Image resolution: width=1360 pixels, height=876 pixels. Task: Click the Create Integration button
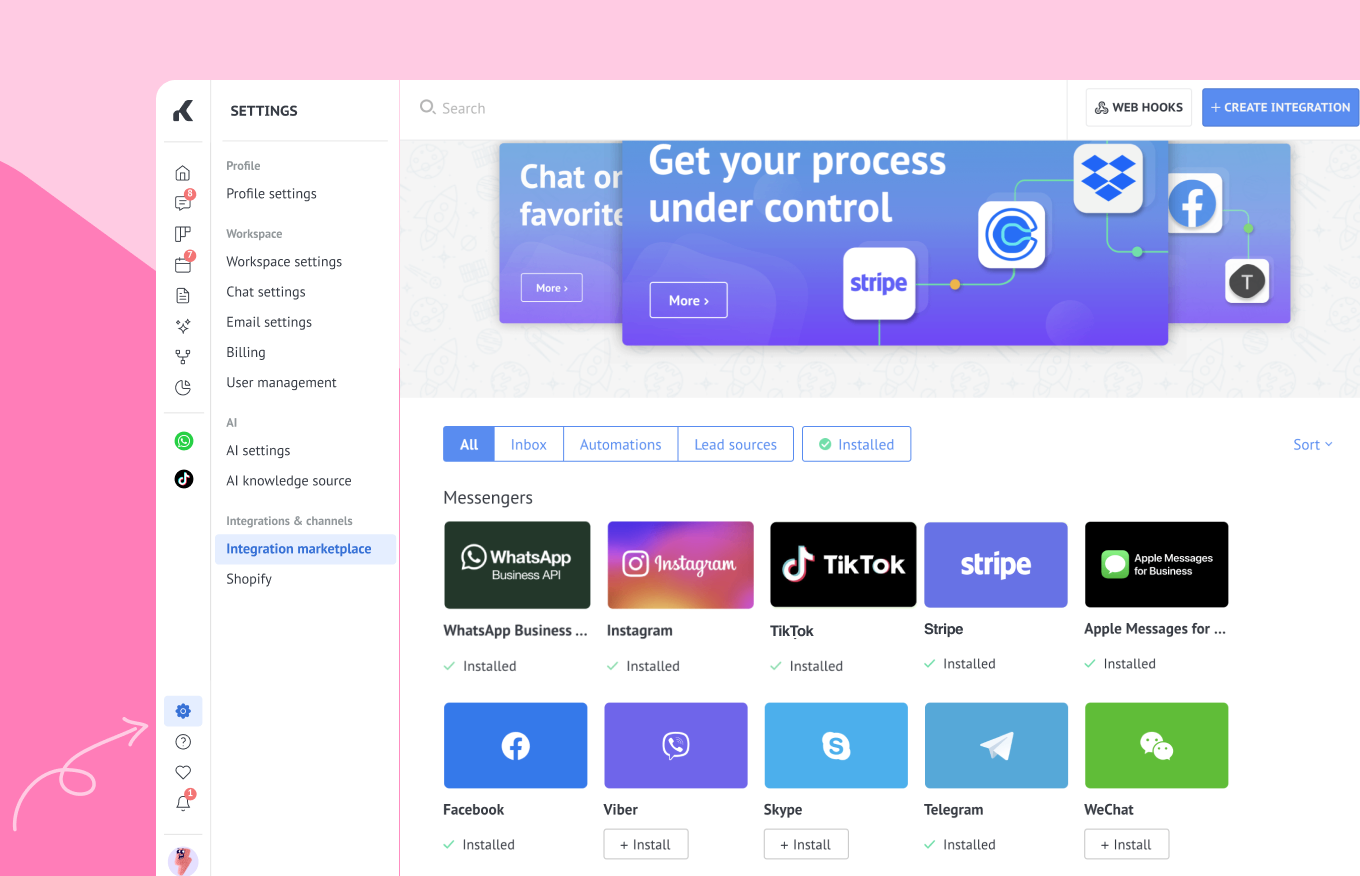click(1280, 107)
